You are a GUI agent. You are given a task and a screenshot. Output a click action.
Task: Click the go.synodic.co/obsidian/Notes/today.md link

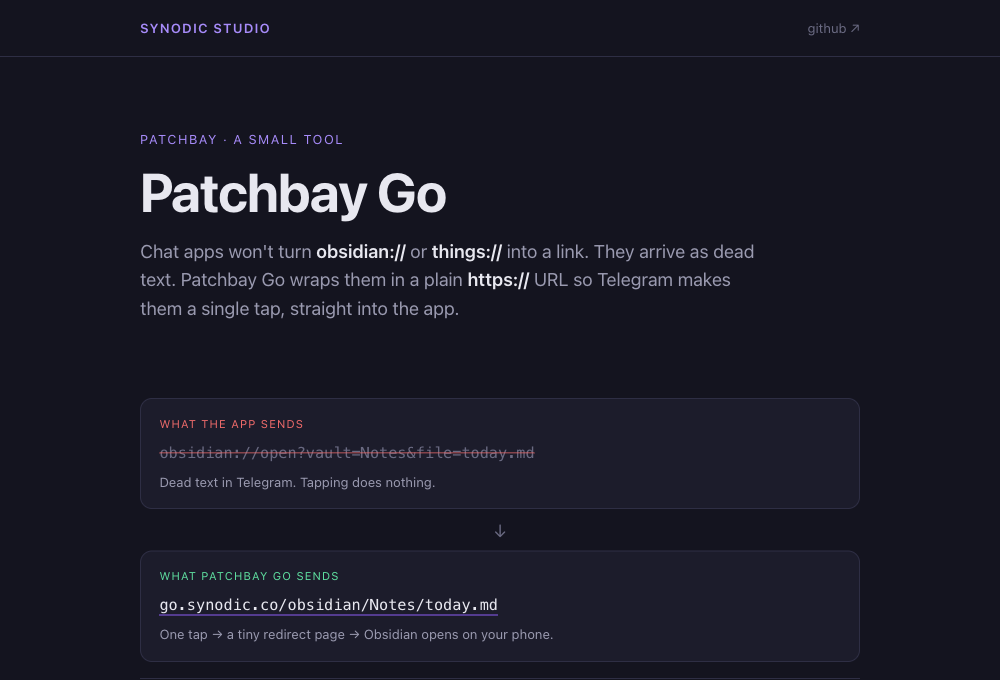pyautogui.click(x=328, y=605)
